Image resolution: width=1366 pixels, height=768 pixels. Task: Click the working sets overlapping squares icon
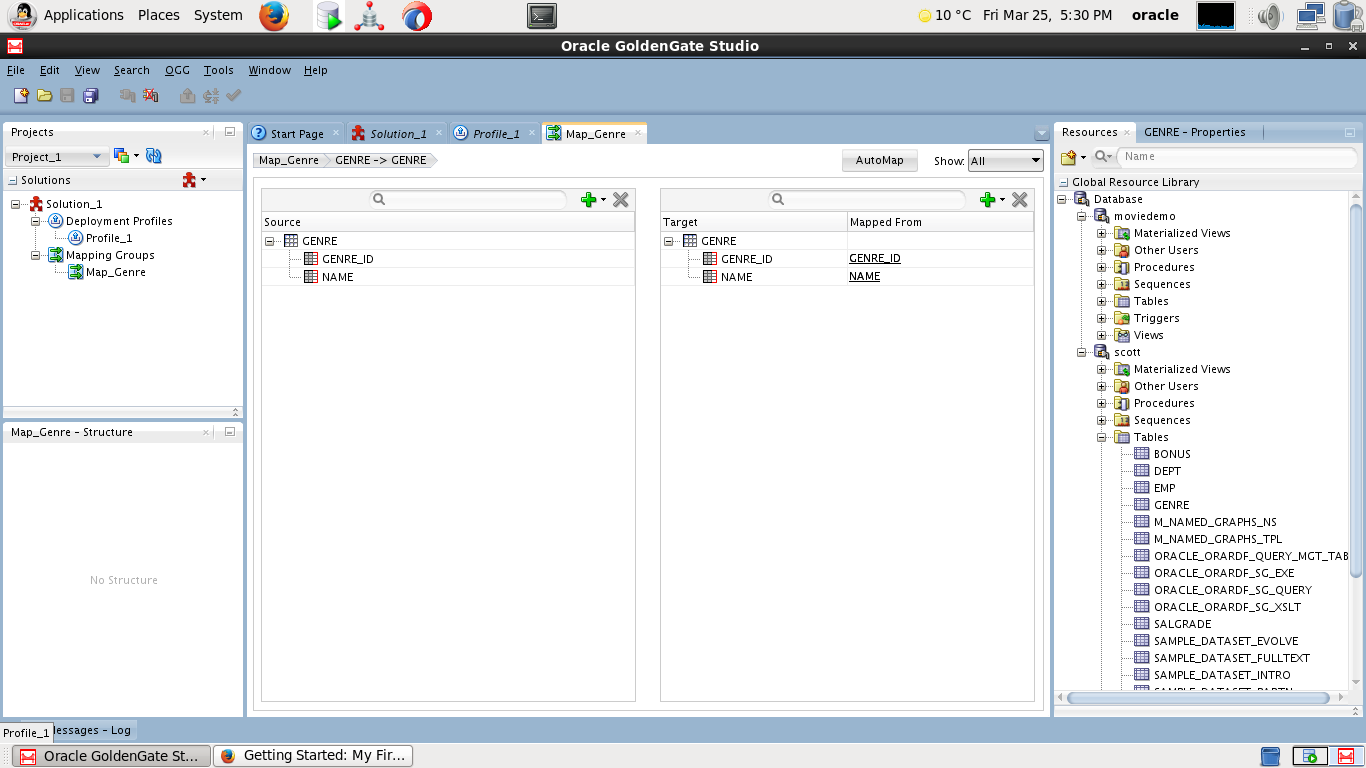click(x=122, y=156)
